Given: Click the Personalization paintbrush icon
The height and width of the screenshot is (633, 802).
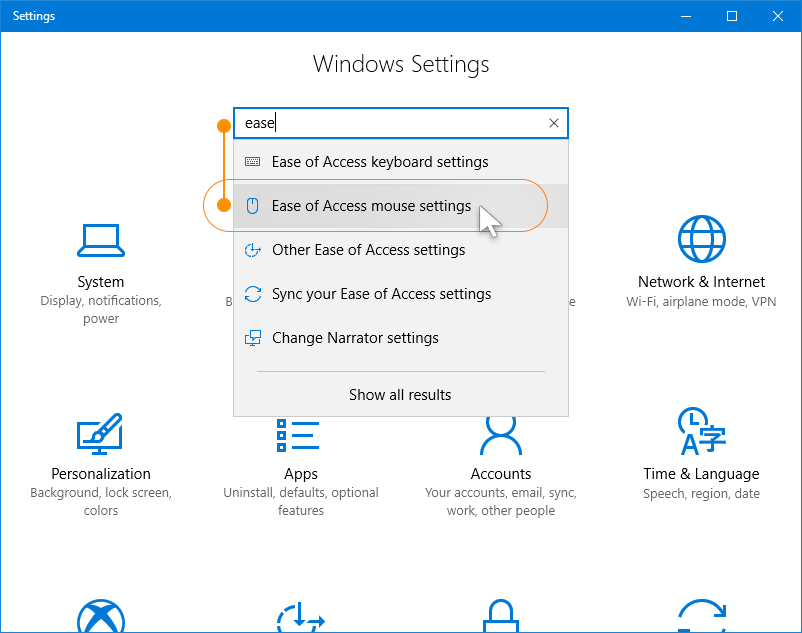Looking at the screenshot, I should [100, 433].
